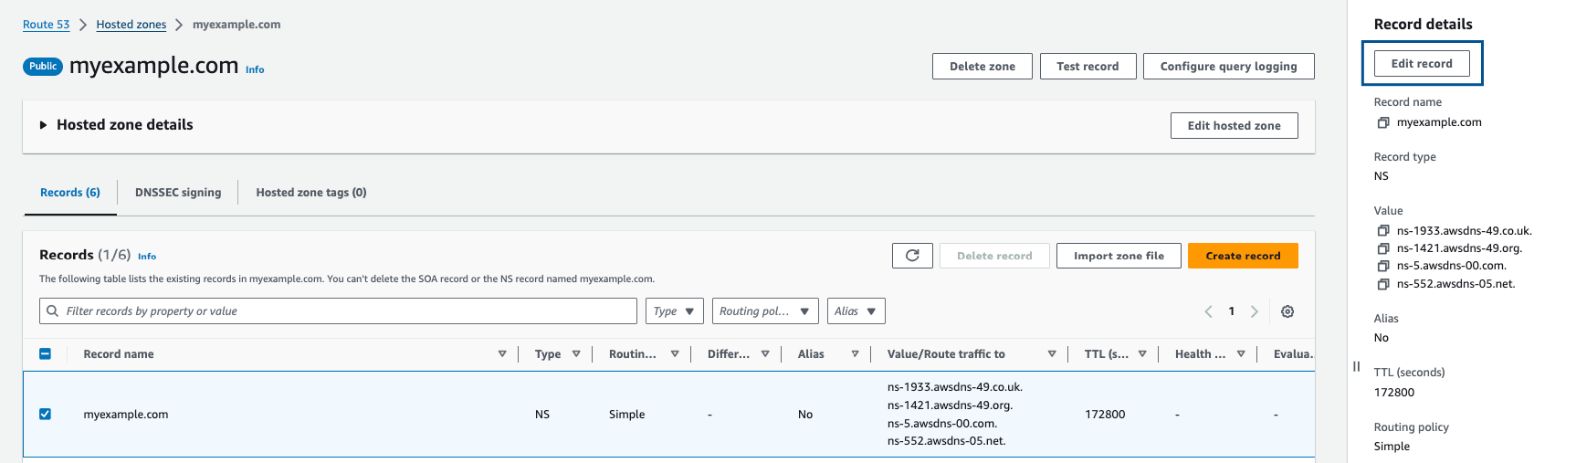The width and height of the screenshot is (1576, 463).
Task: Open Route 53 breadcrumb link
Action: (46, 25)
